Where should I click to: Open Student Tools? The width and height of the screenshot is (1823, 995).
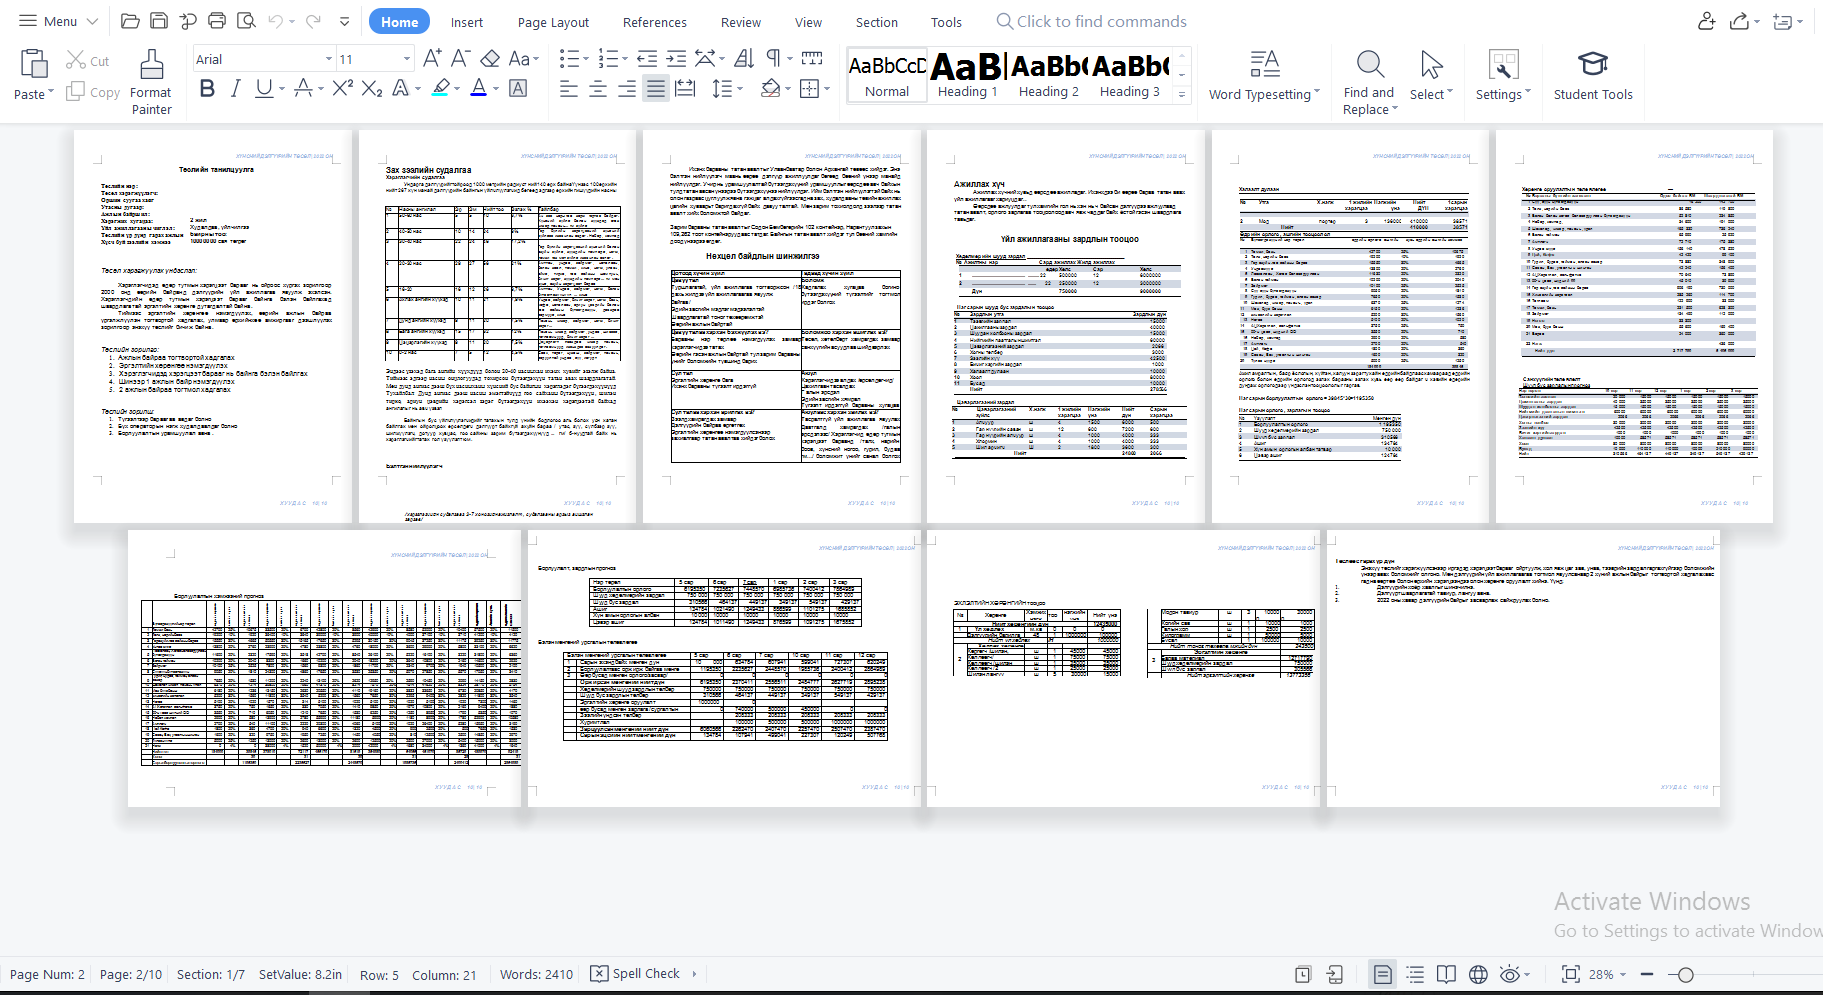[1593, 76]
